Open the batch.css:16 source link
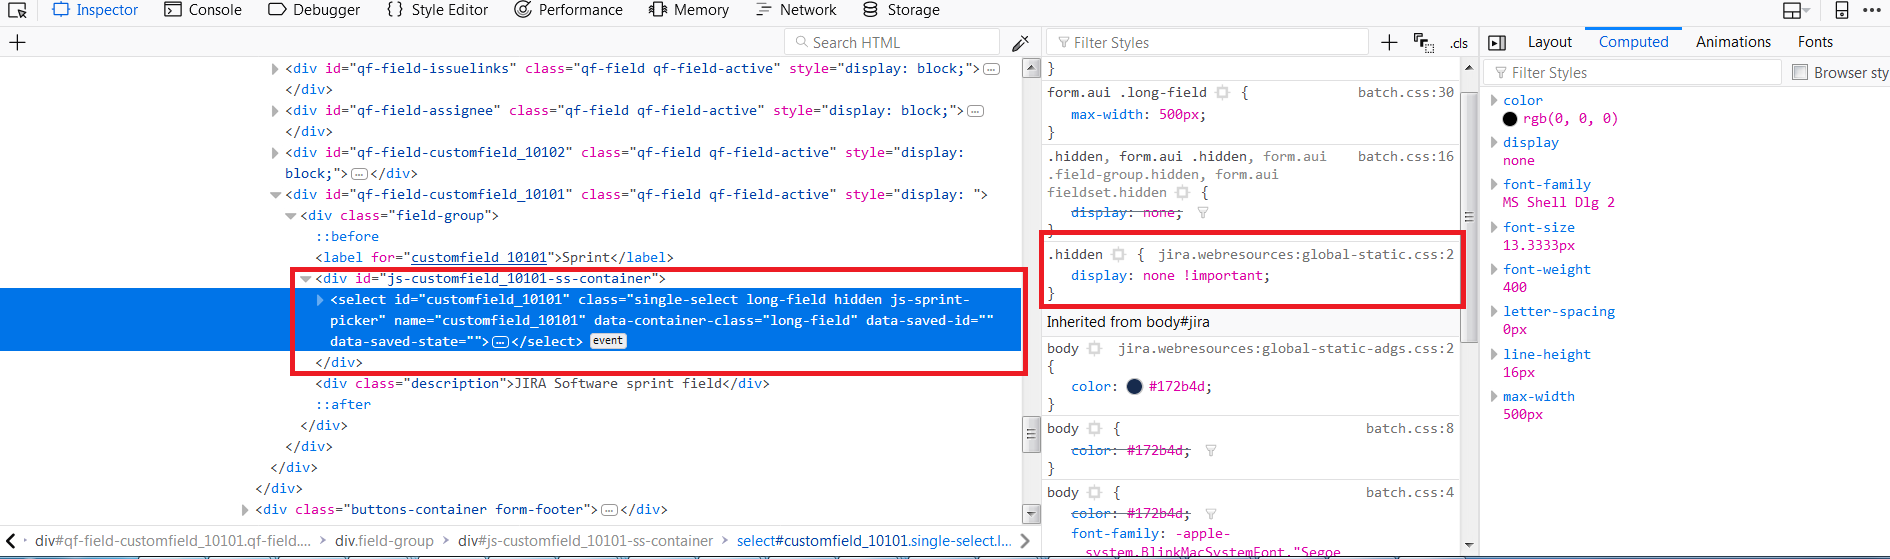 point(1405,156)
